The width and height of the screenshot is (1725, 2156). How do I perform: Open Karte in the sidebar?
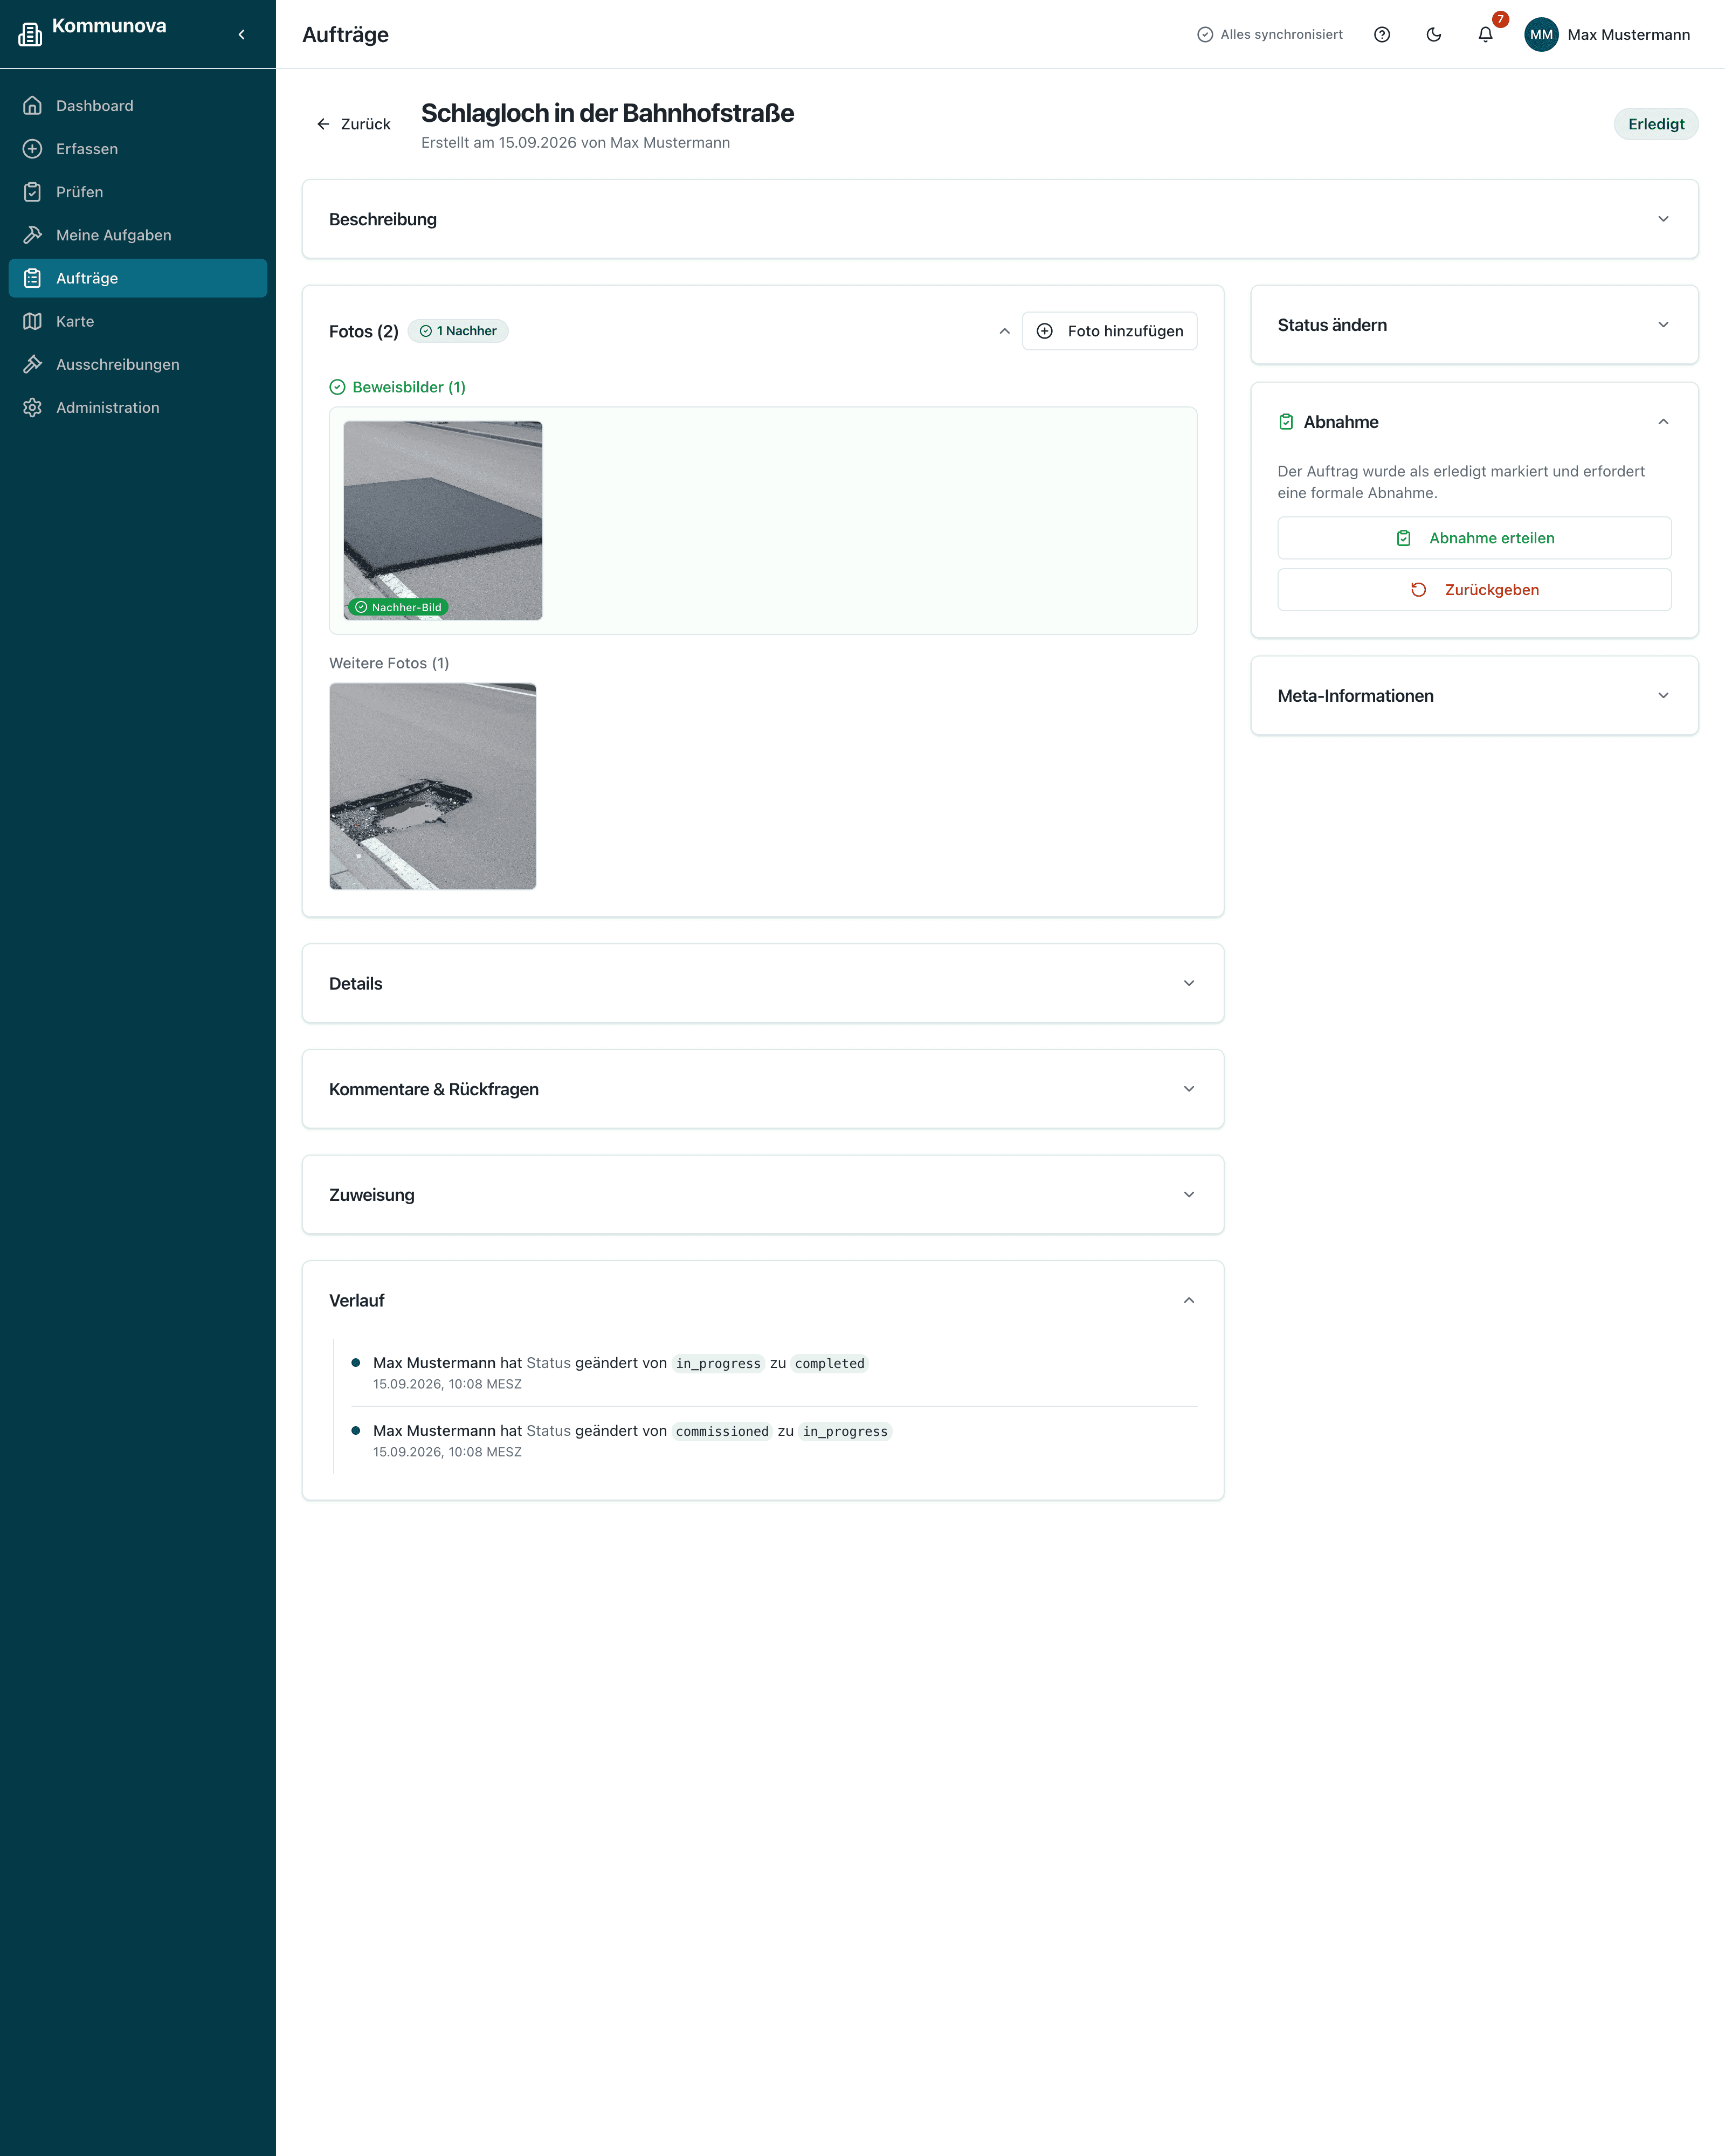[138, 321]
